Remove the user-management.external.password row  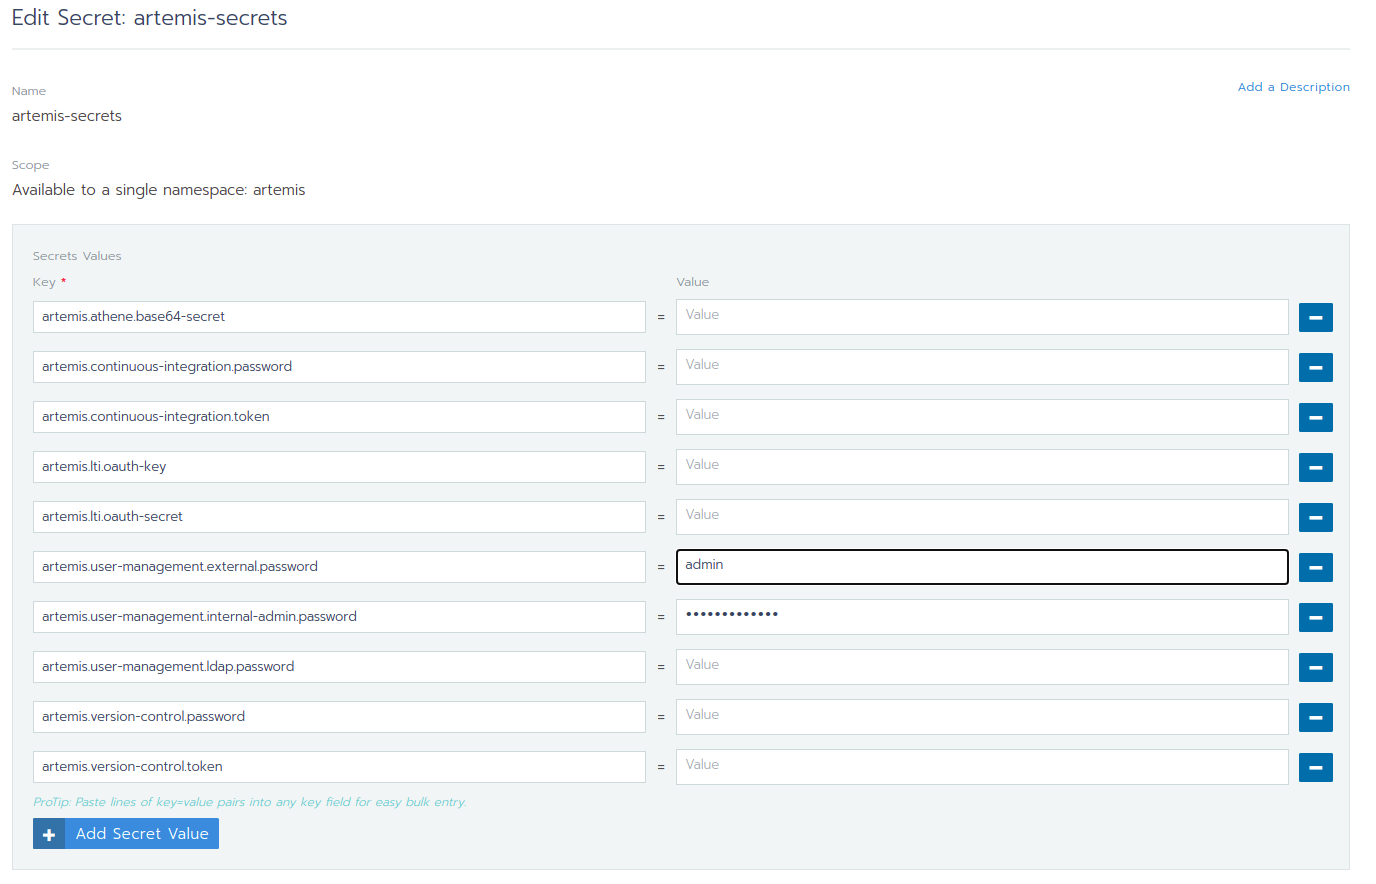click(1315, 567)
